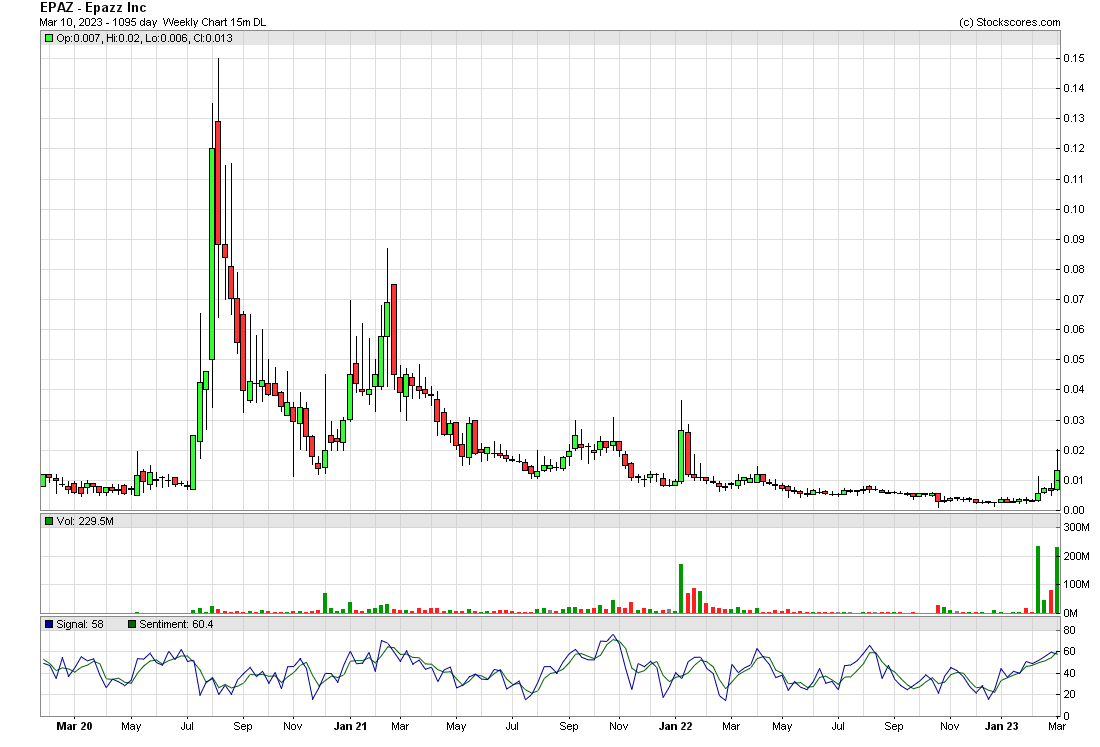Click the 'Mar 20' date axis label
Image resolution: width=1100 pixels, height=747 pixels.
pos(74,726)
